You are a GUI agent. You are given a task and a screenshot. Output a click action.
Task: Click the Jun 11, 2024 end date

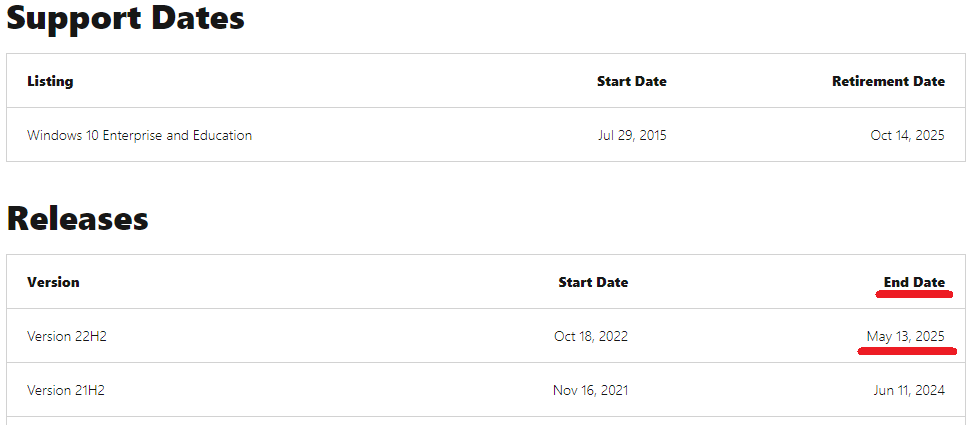[909, 390]
